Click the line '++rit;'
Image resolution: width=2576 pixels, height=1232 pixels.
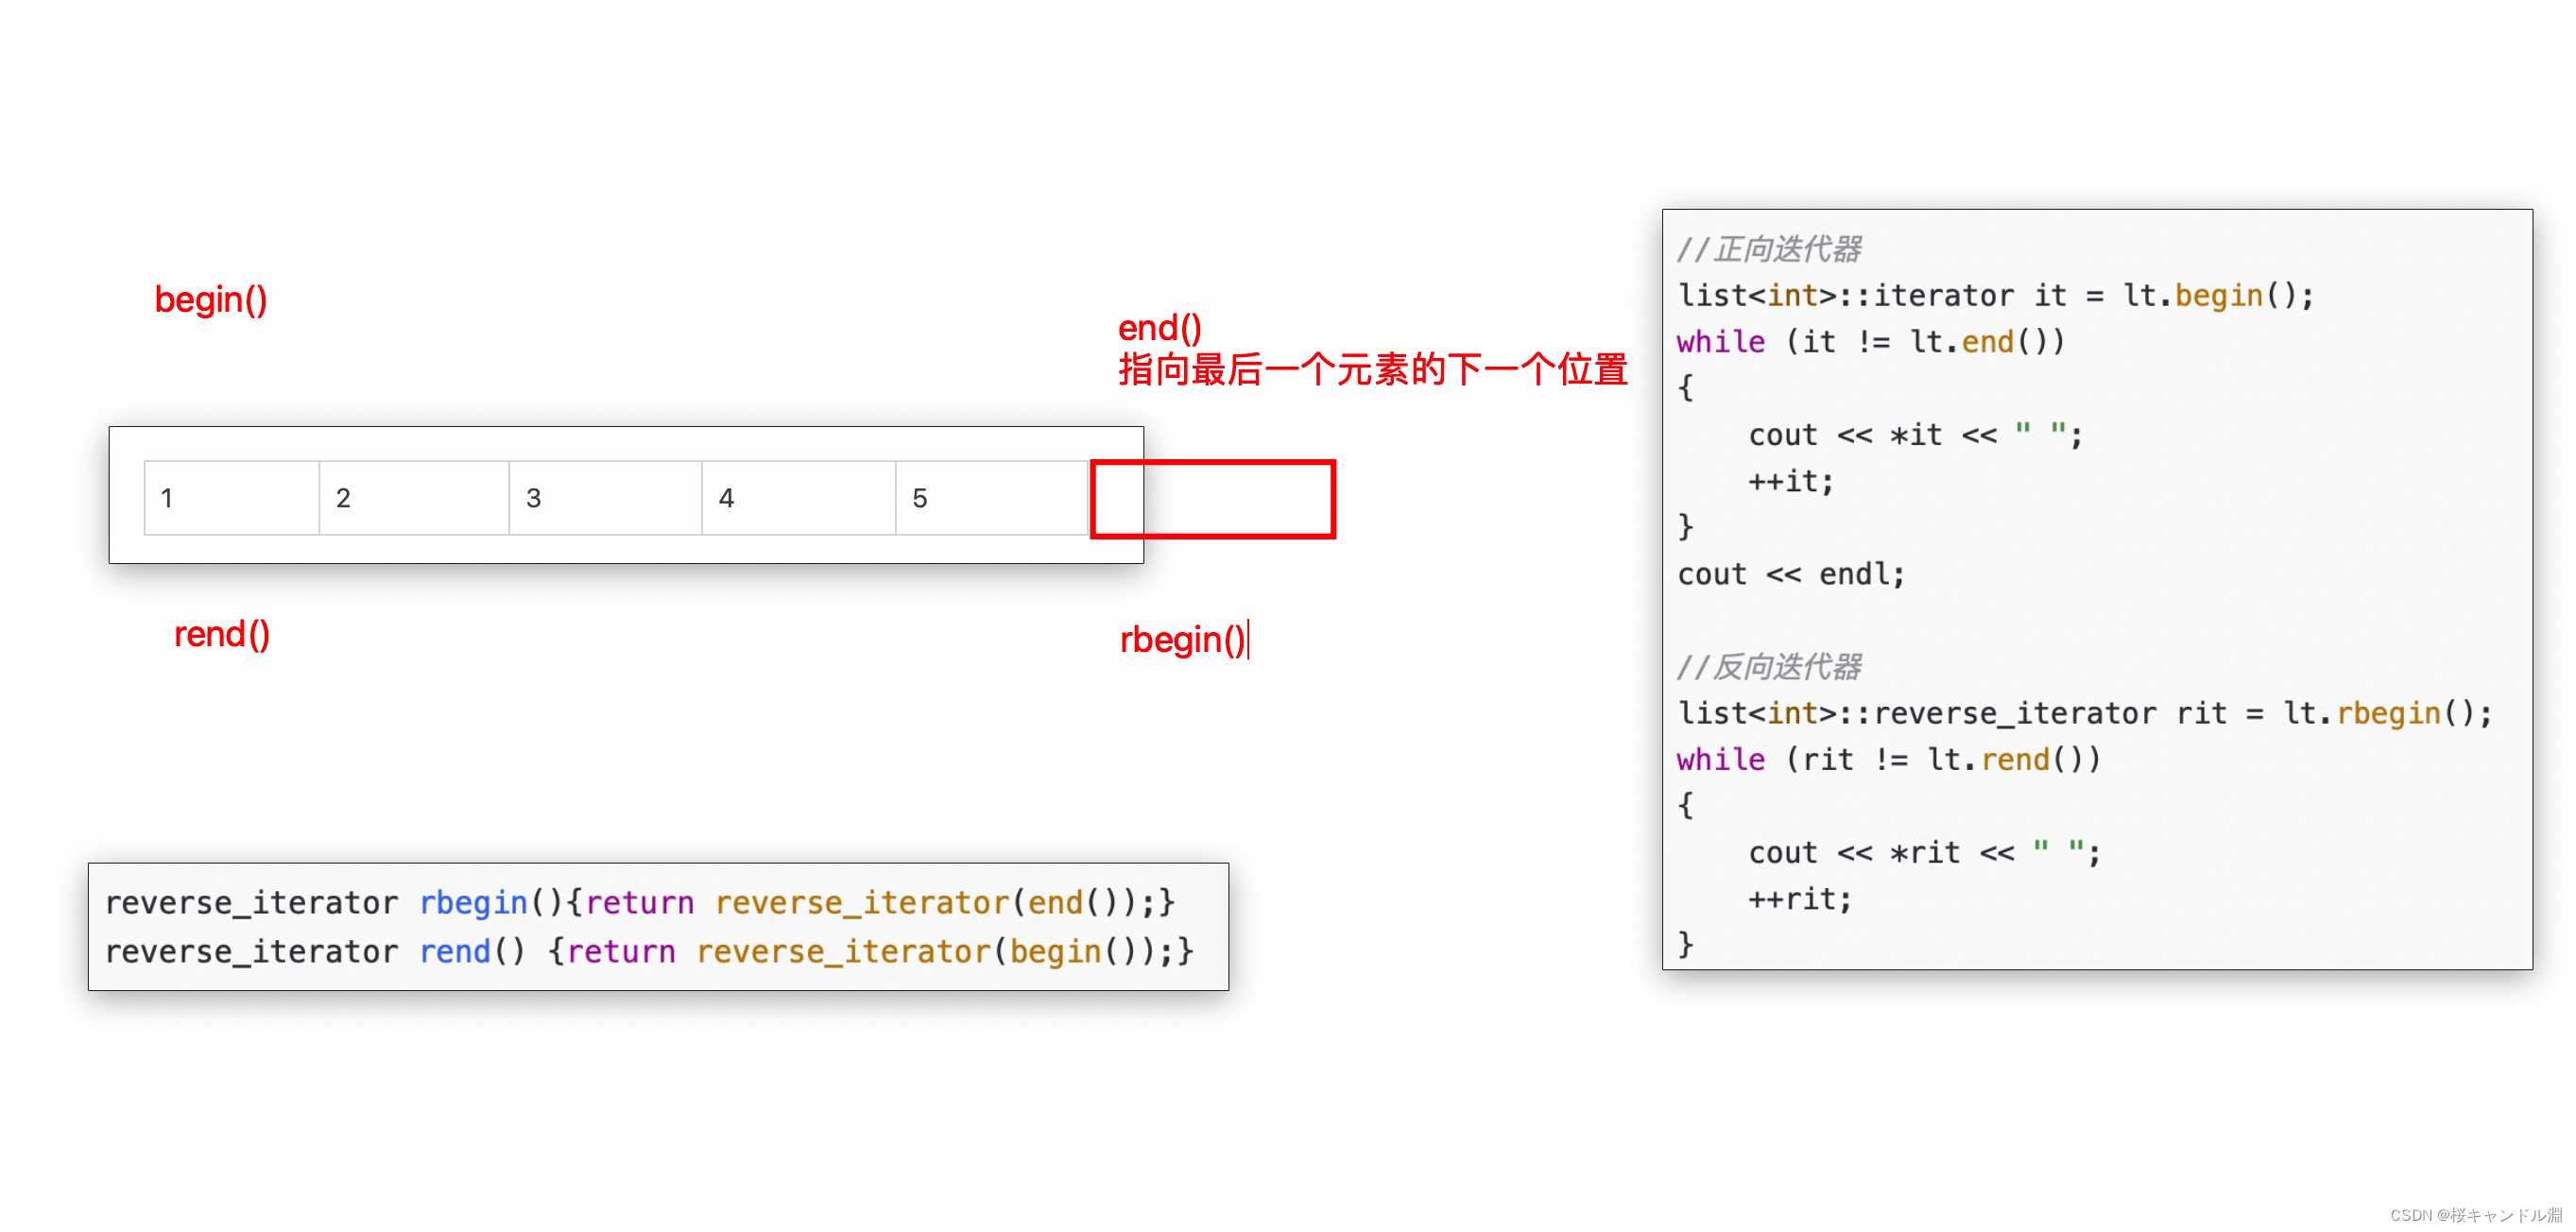[1800, 900]
